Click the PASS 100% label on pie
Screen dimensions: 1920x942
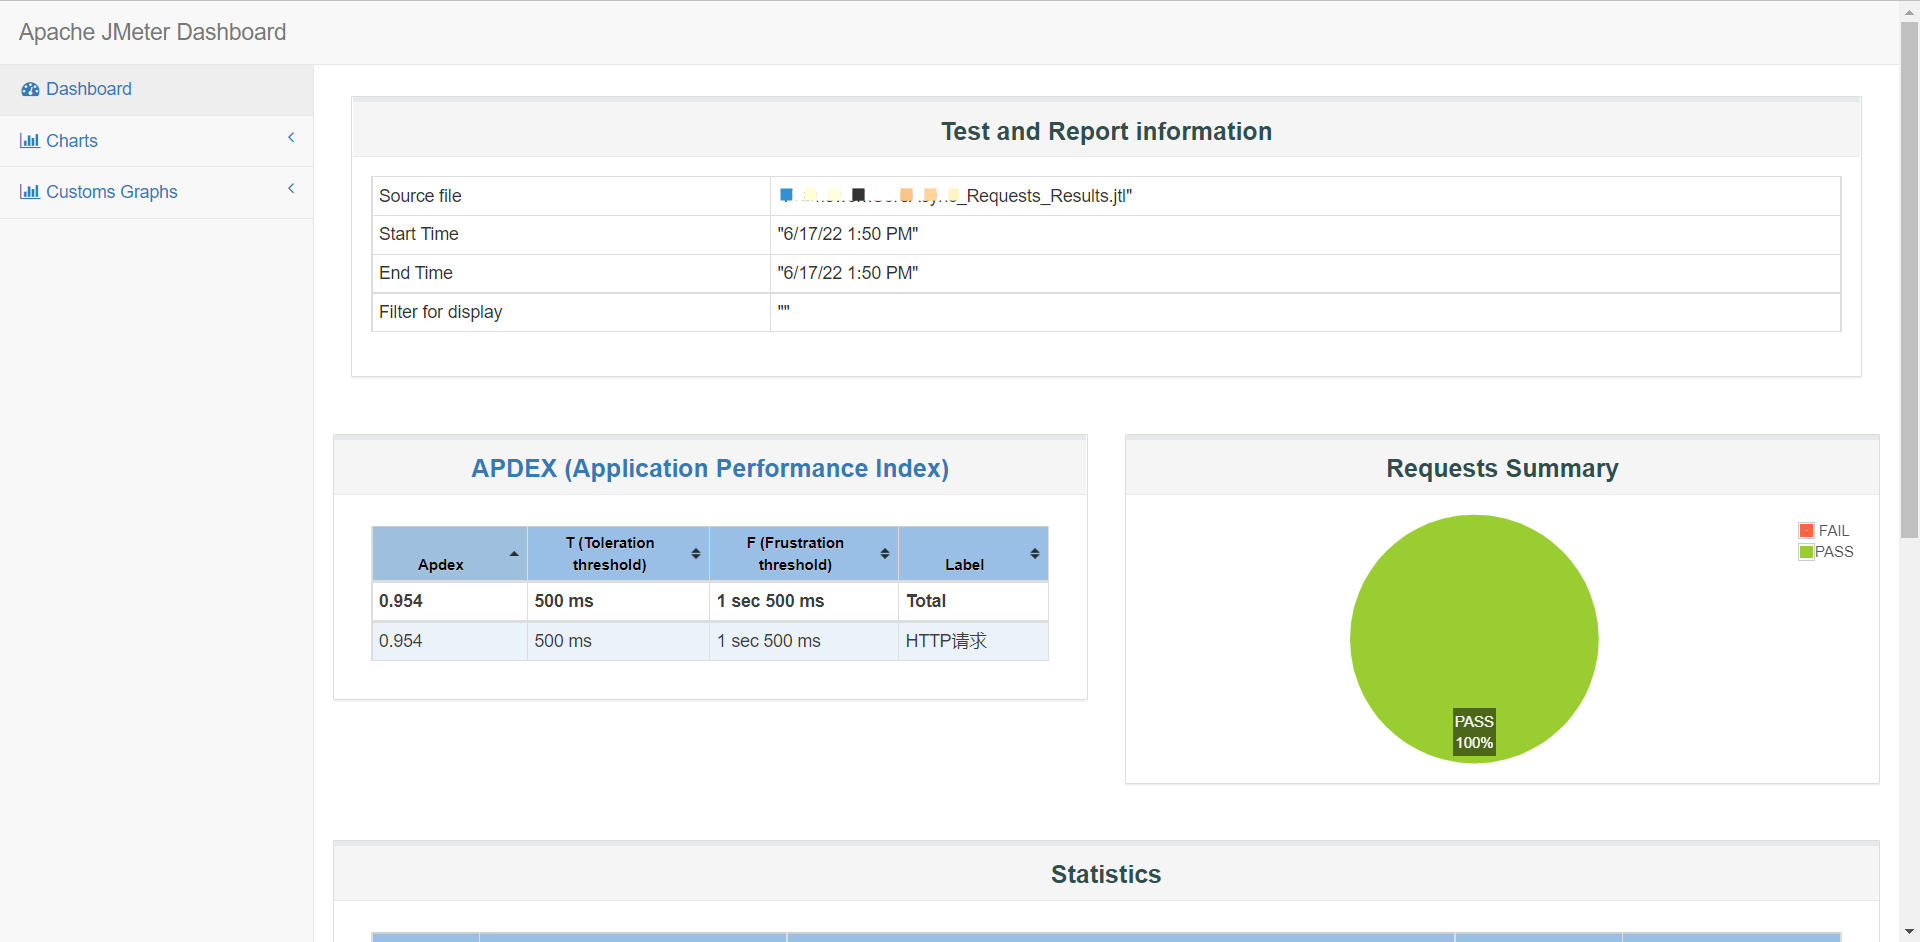(1474, 732)
